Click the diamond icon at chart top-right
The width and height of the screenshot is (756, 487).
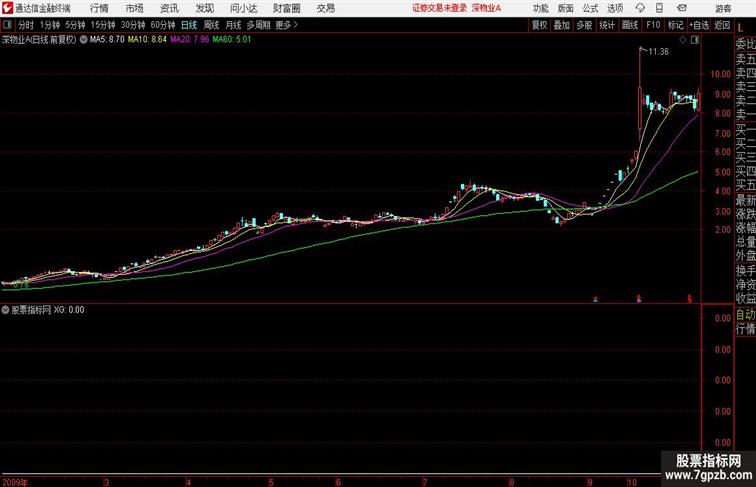click(x=683, y=40)
